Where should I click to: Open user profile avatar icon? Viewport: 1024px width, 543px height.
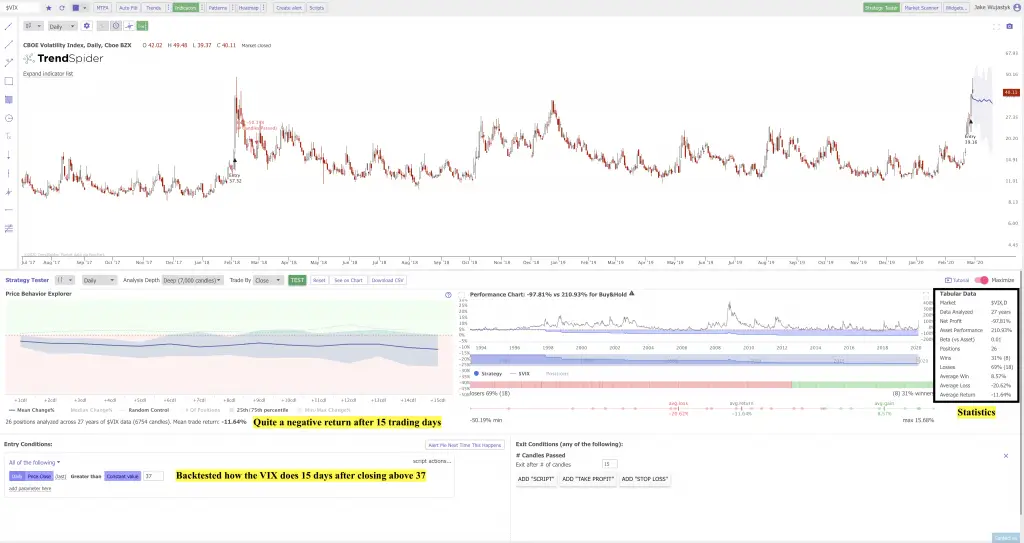click(x=1016, y=8)
